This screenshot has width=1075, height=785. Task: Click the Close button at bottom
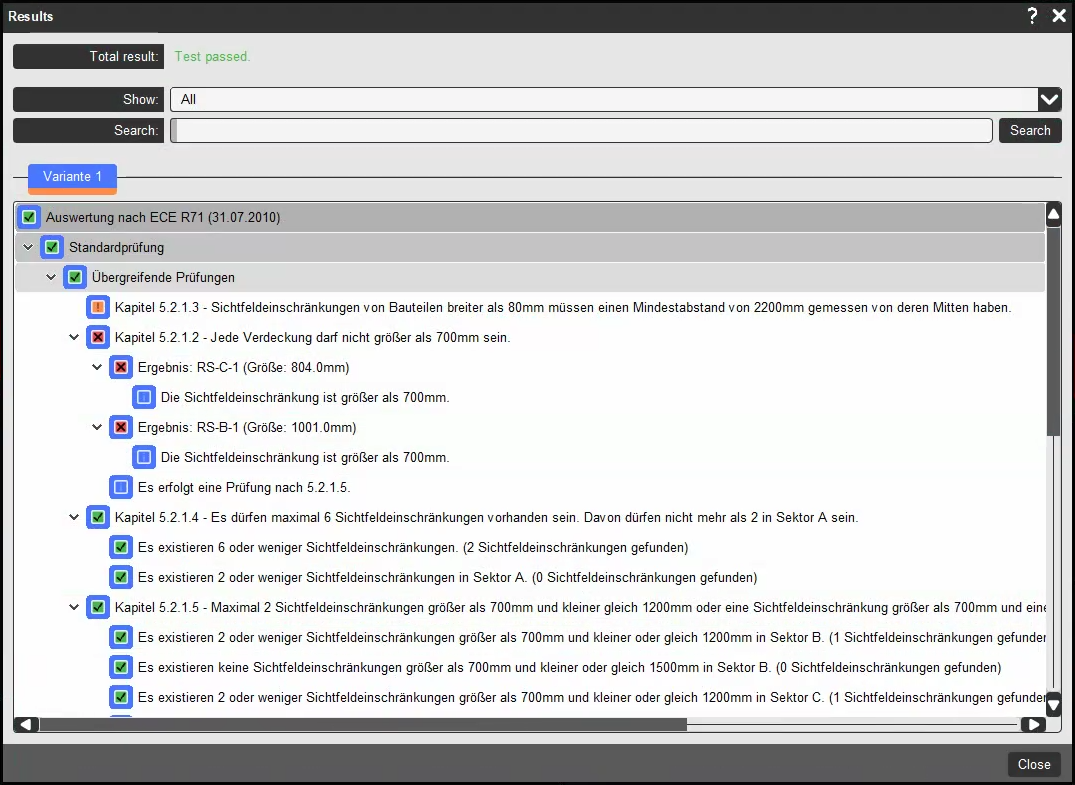(x=1033, y=764)
